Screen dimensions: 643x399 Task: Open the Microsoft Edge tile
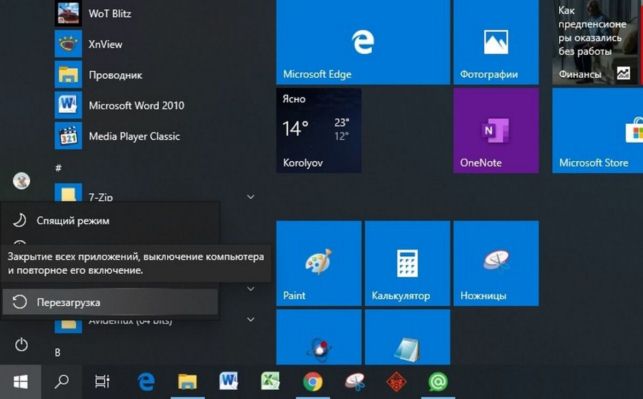coord(363,42)
